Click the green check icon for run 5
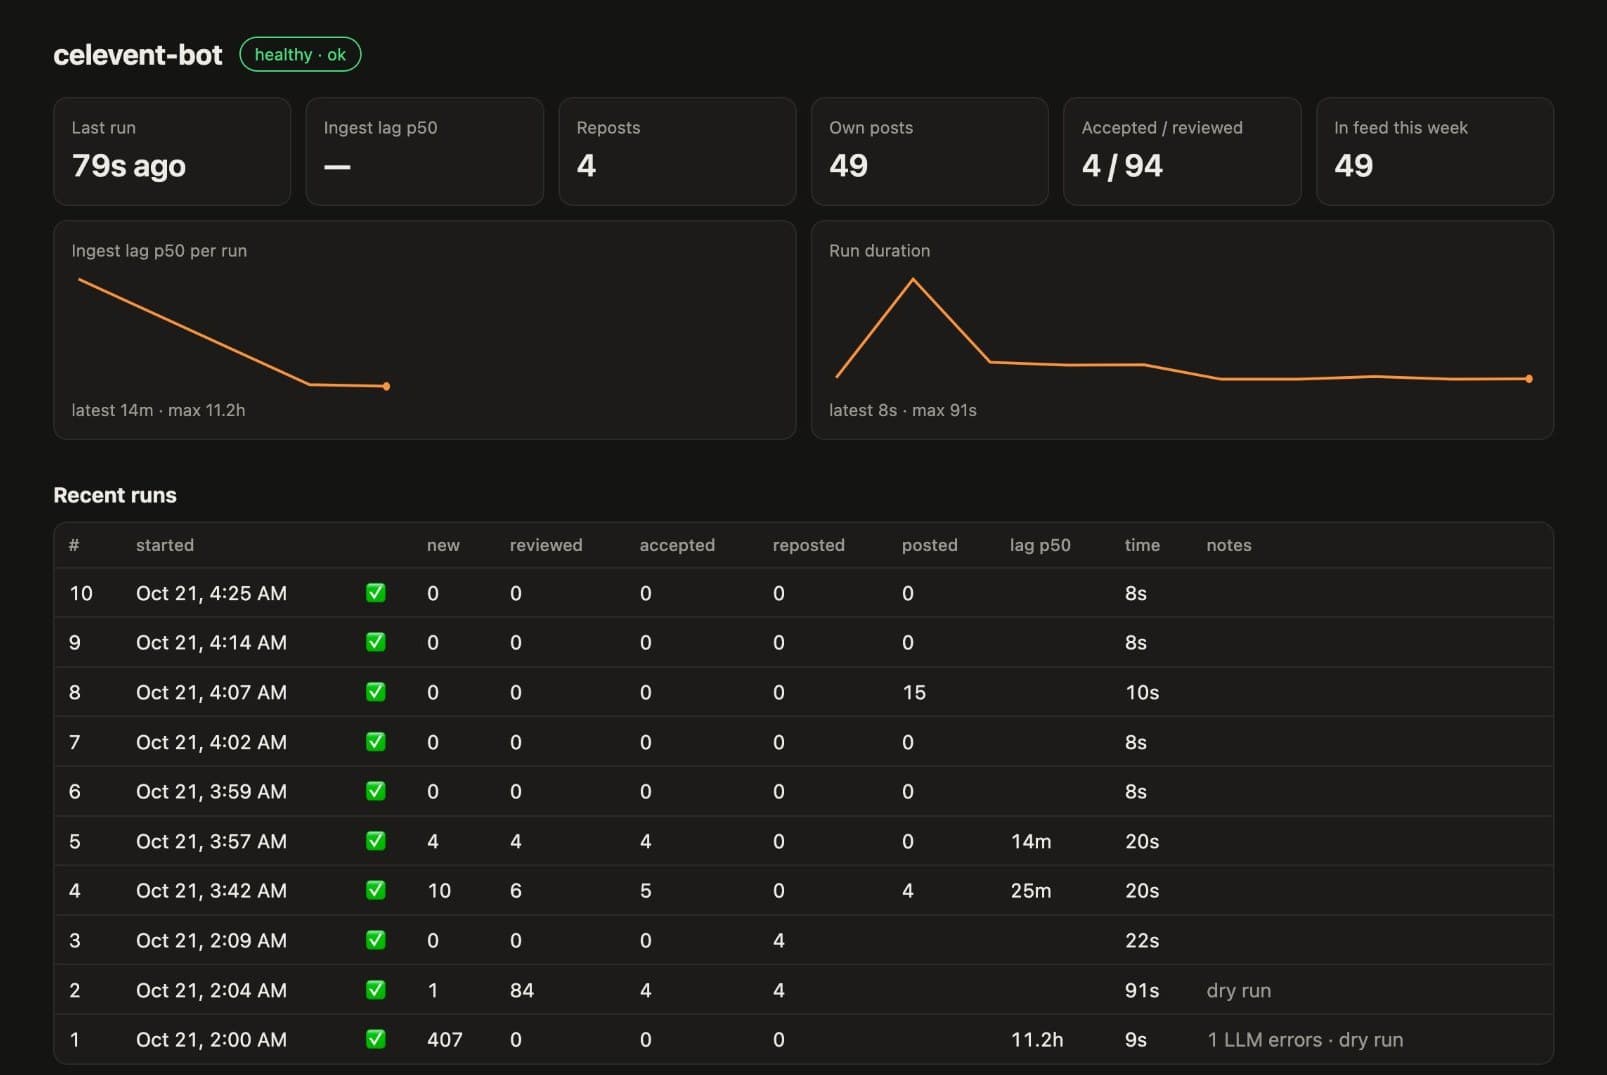The image size is (1607, 1075). (376, 841)
